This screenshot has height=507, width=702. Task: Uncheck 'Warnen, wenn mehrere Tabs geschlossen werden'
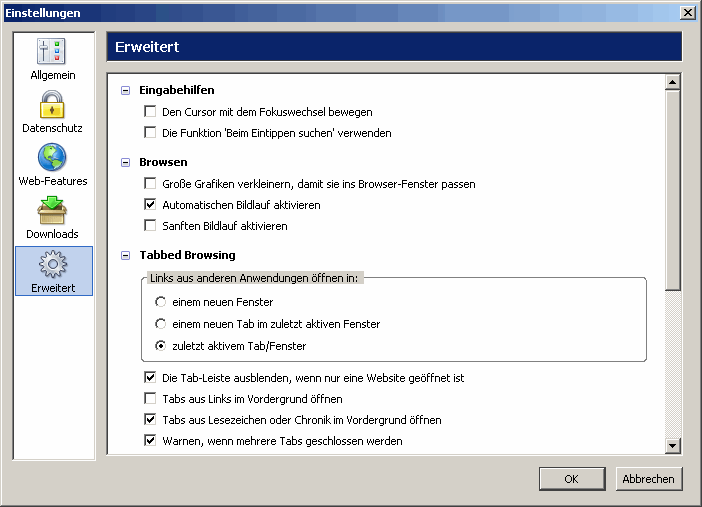click(151, 441)
